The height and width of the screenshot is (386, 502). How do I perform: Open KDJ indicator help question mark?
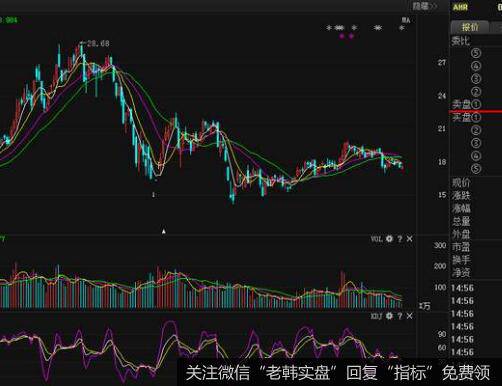[x=400, y=316]
